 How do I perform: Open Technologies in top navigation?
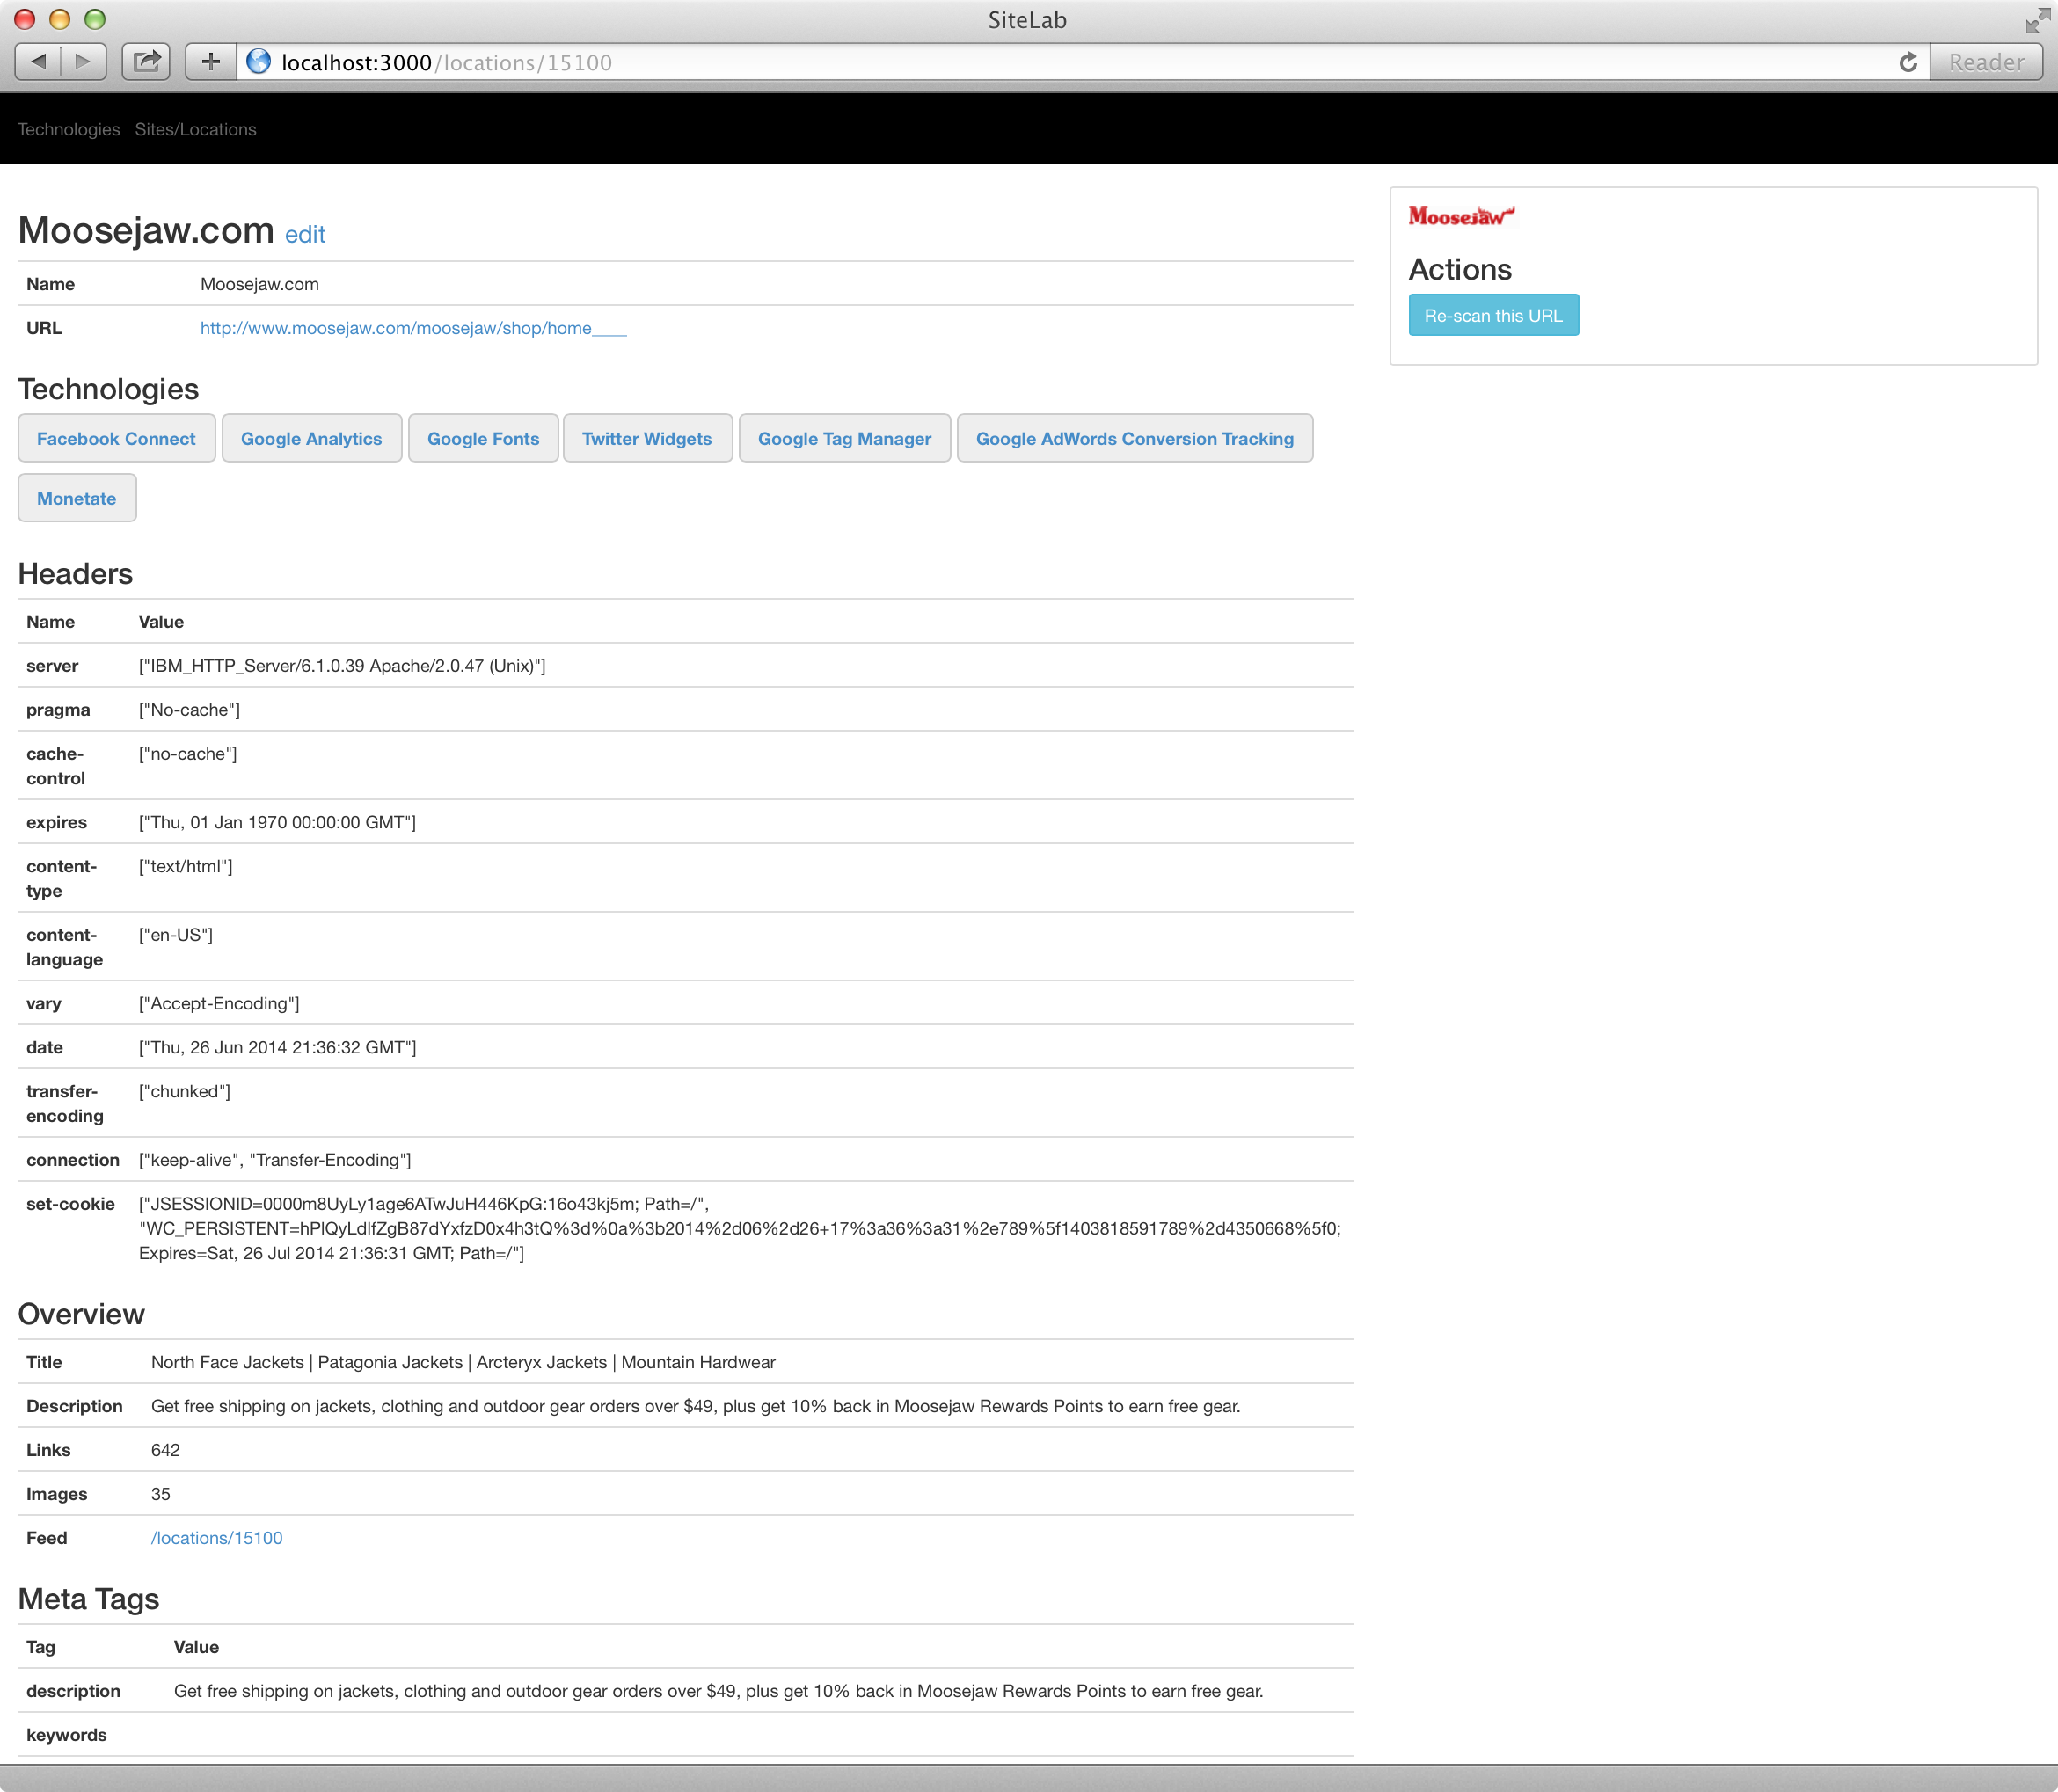[x=68, y=129]
